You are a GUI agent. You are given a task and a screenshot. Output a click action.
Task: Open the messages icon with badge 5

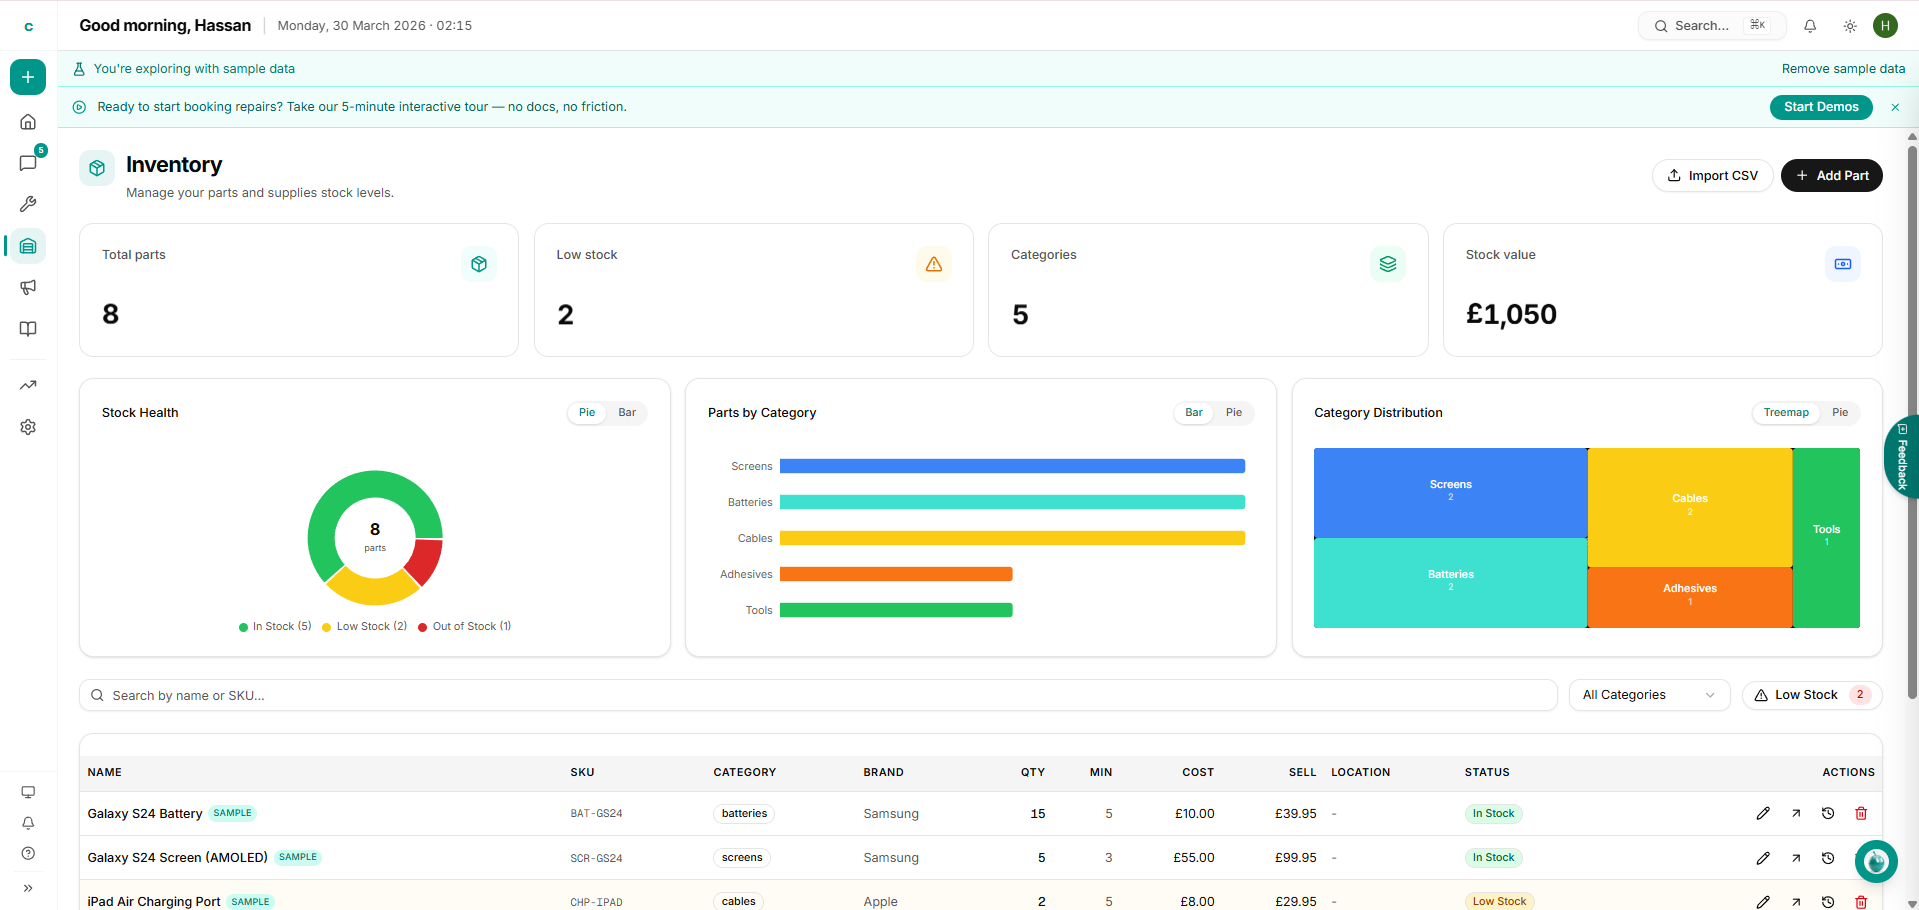tap(28, 163)
